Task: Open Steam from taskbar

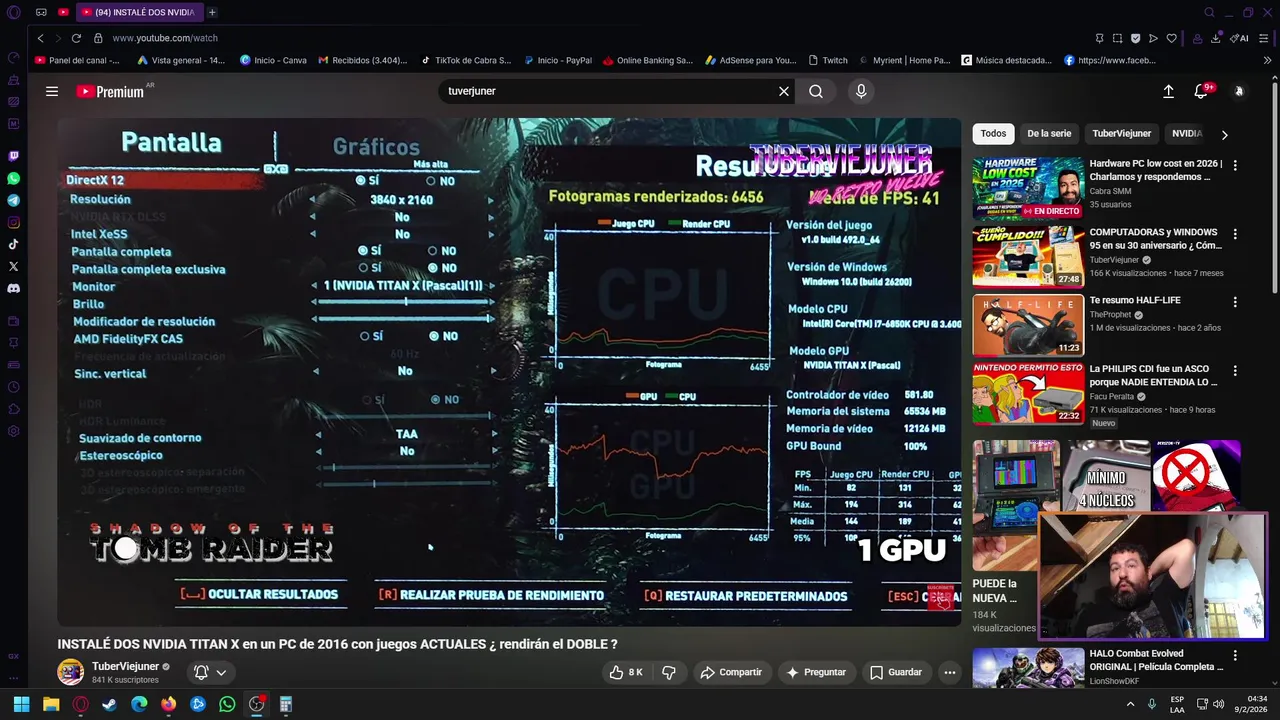Action: 109,704
